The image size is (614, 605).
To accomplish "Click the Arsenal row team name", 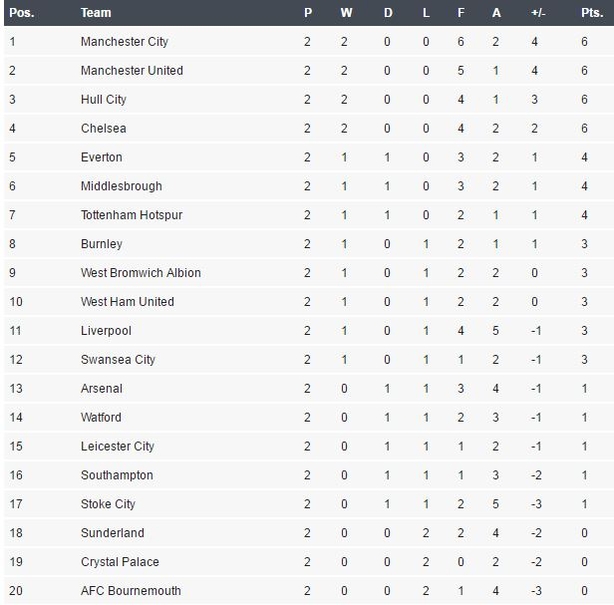I will (x=102, y=388).
